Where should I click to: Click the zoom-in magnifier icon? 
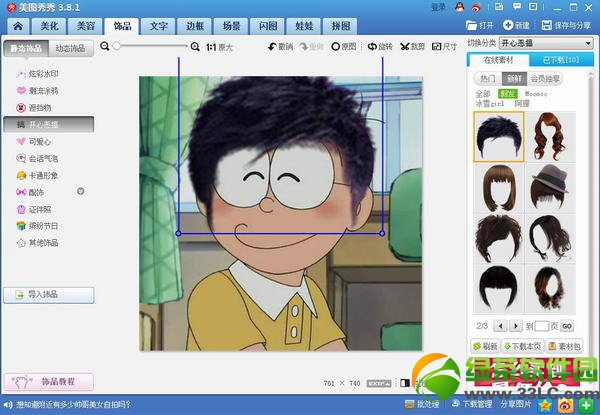[x=195, y=46]
